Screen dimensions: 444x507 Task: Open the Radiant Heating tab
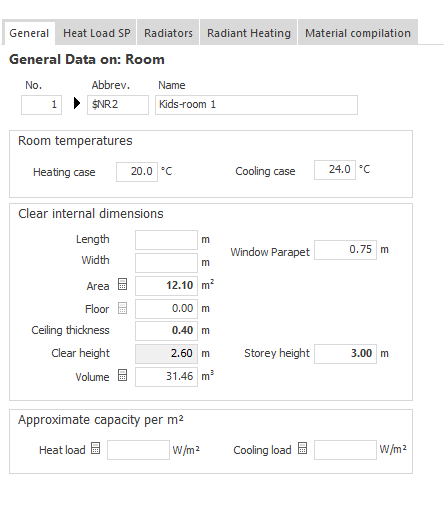[249, 33]
